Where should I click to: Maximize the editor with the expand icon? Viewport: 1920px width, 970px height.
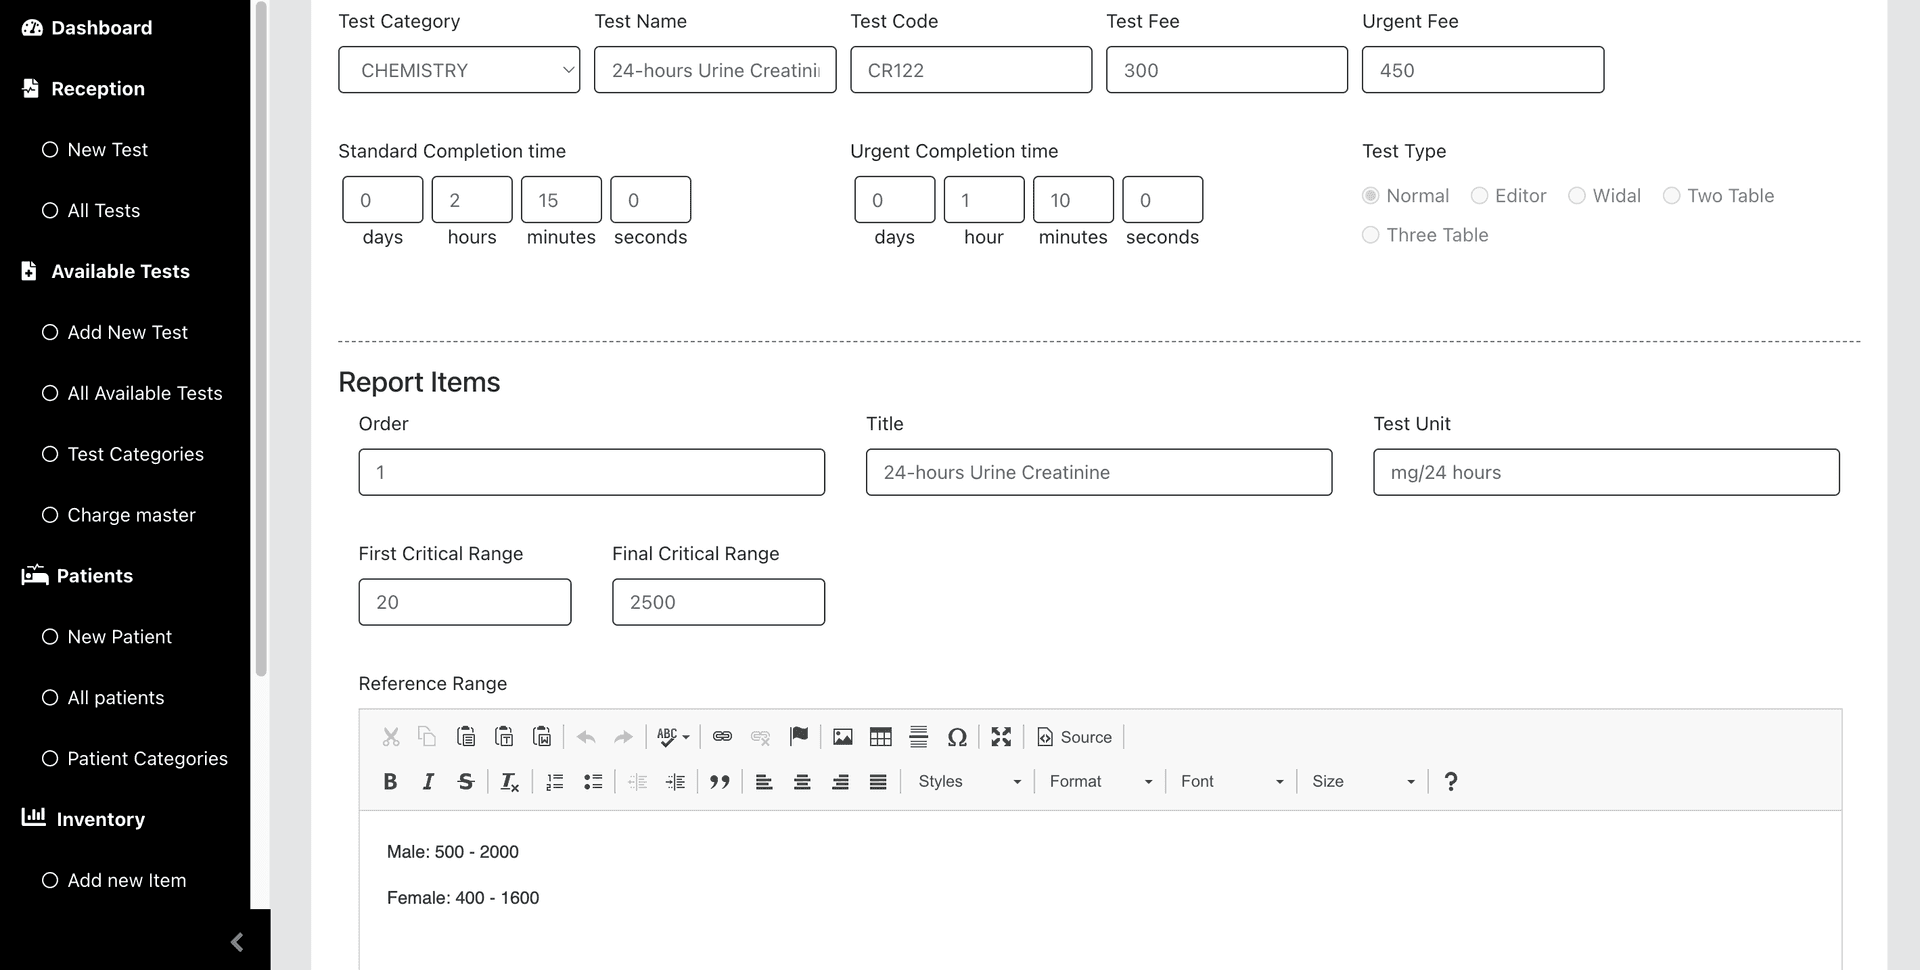[x=1001, y=737]
